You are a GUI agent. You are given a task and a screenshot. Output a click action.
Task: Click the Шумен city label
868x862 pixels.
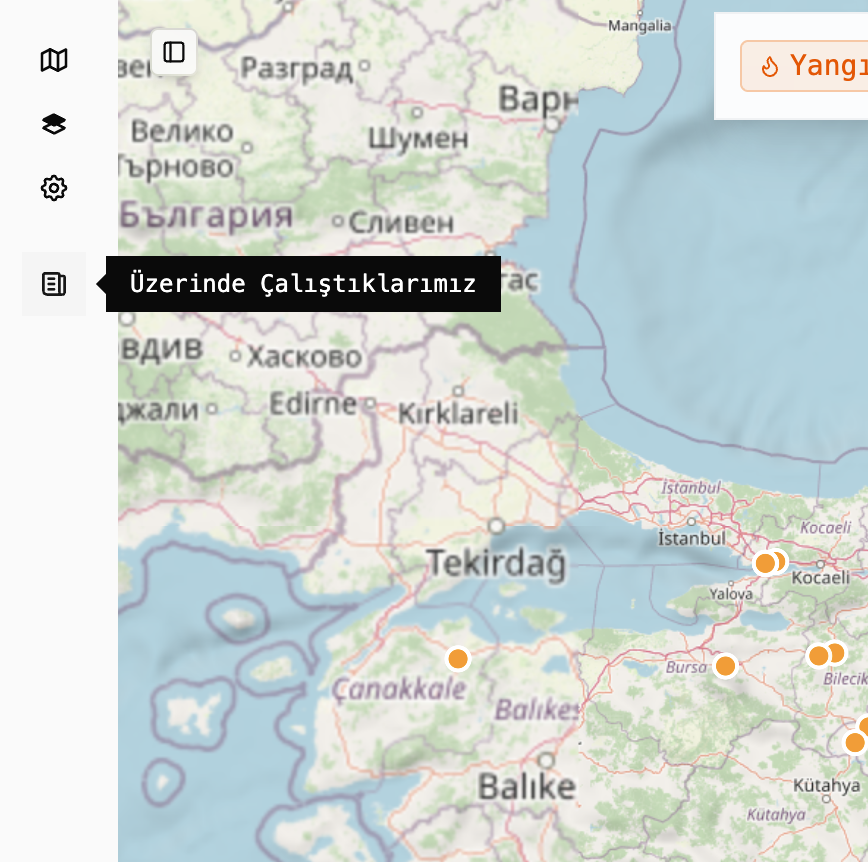(x=418, y=138)
